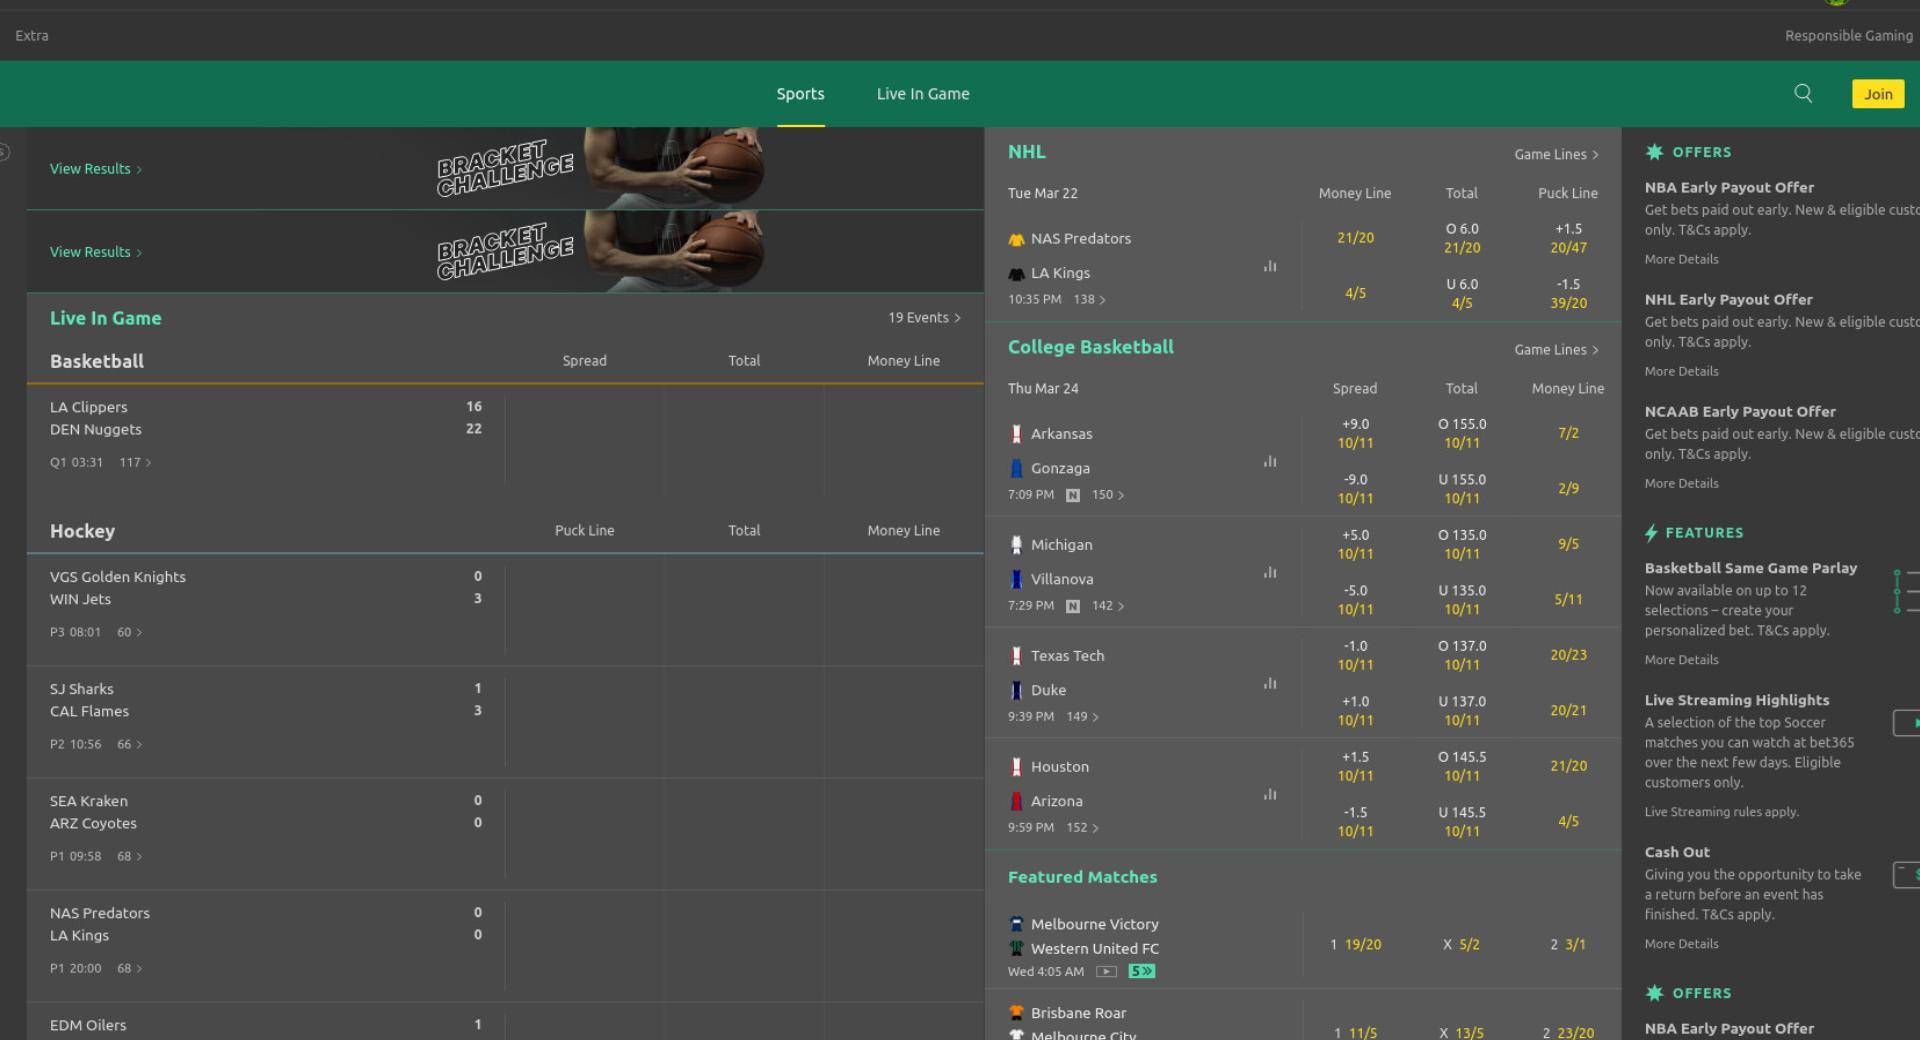
Task: Select Melbourne Victory win at 19/20
Action: pos(1355,944)
